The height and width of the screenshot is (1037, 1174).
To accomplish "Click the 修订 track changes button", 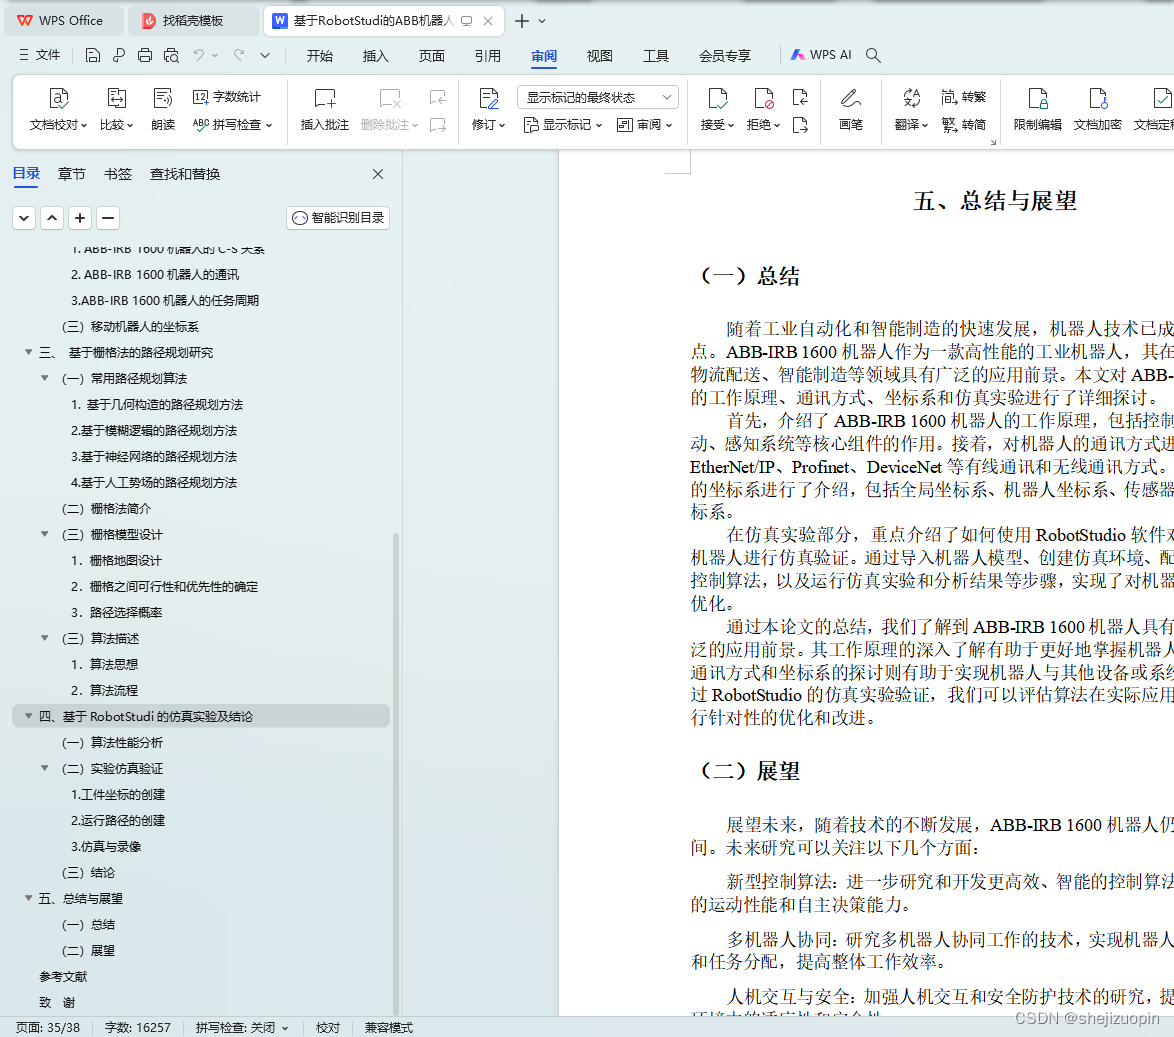I will pos(488,109).
